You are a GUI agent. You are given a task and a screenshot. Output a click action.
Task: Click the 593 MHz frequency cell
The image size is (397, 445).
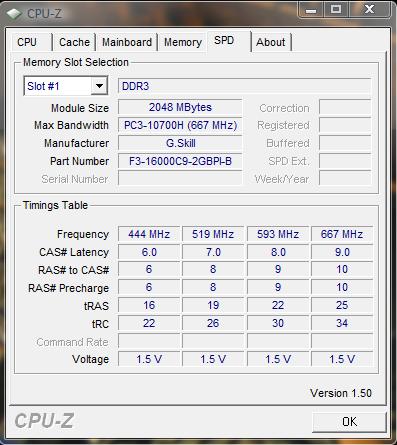[x=278, y=234]
